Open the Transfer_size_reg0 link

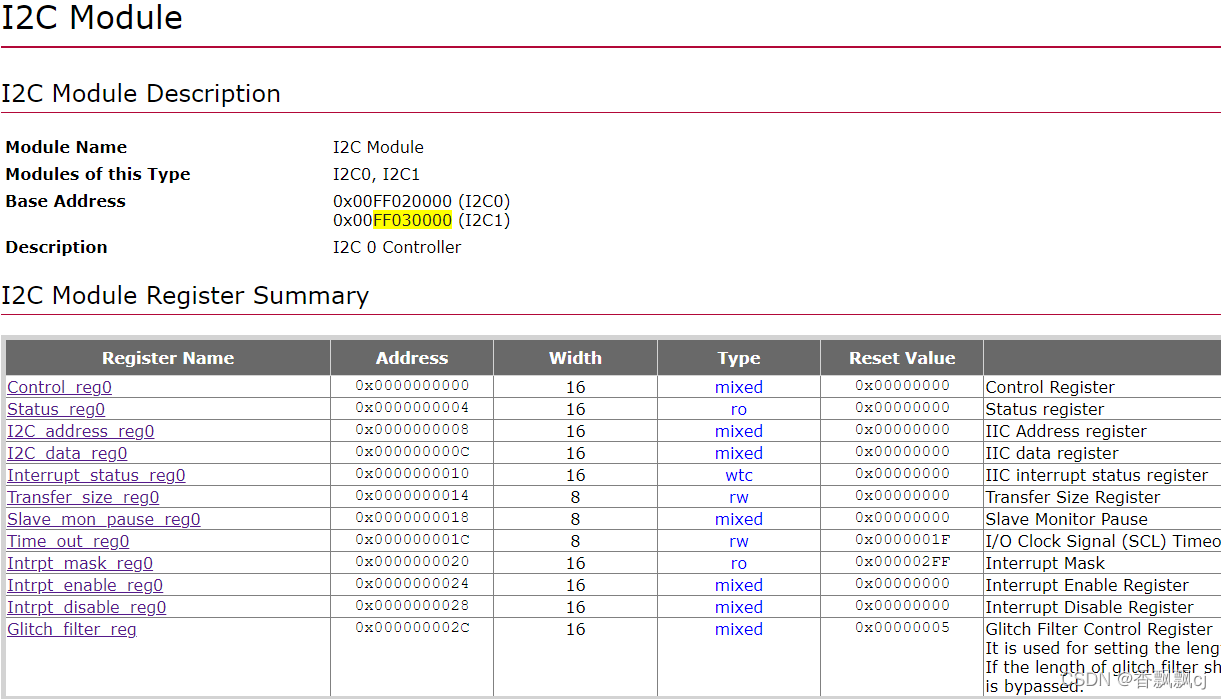[84, 497]
